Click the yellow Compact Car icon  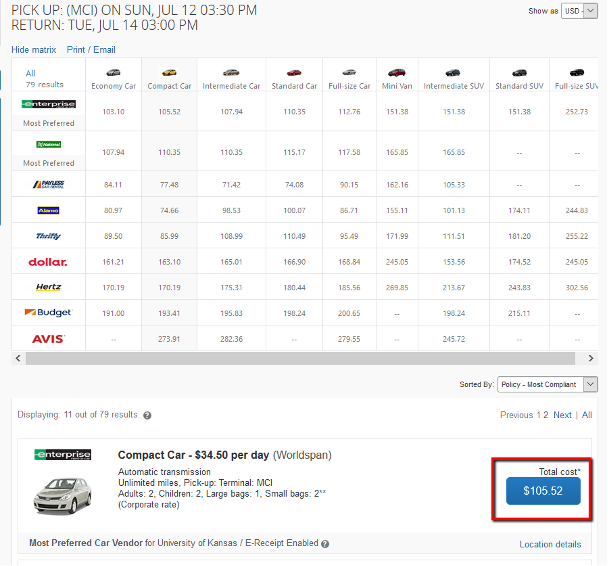coord(169,72)
